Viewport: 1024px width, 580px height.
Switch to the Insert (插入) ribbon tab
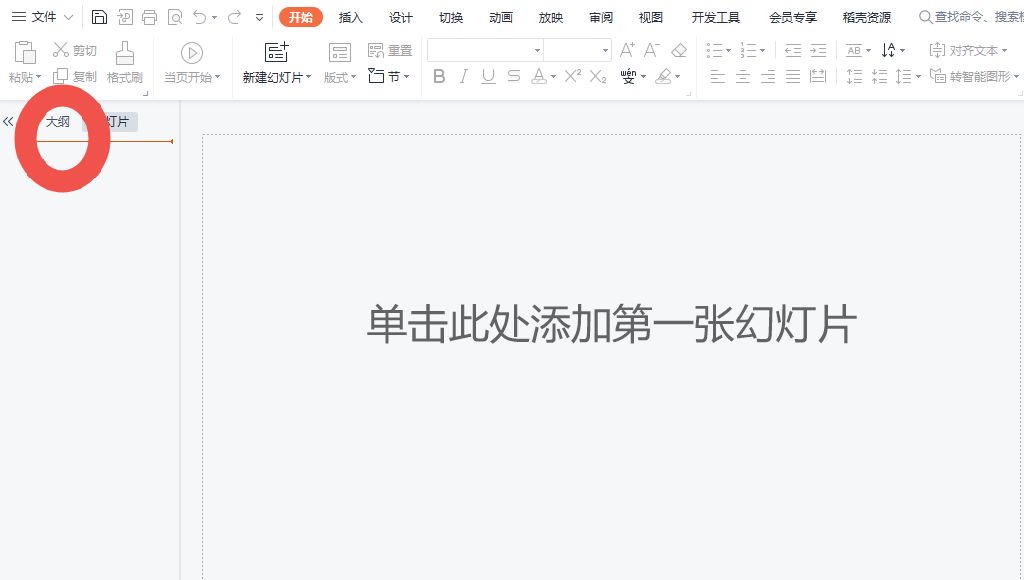coord(350,17)
